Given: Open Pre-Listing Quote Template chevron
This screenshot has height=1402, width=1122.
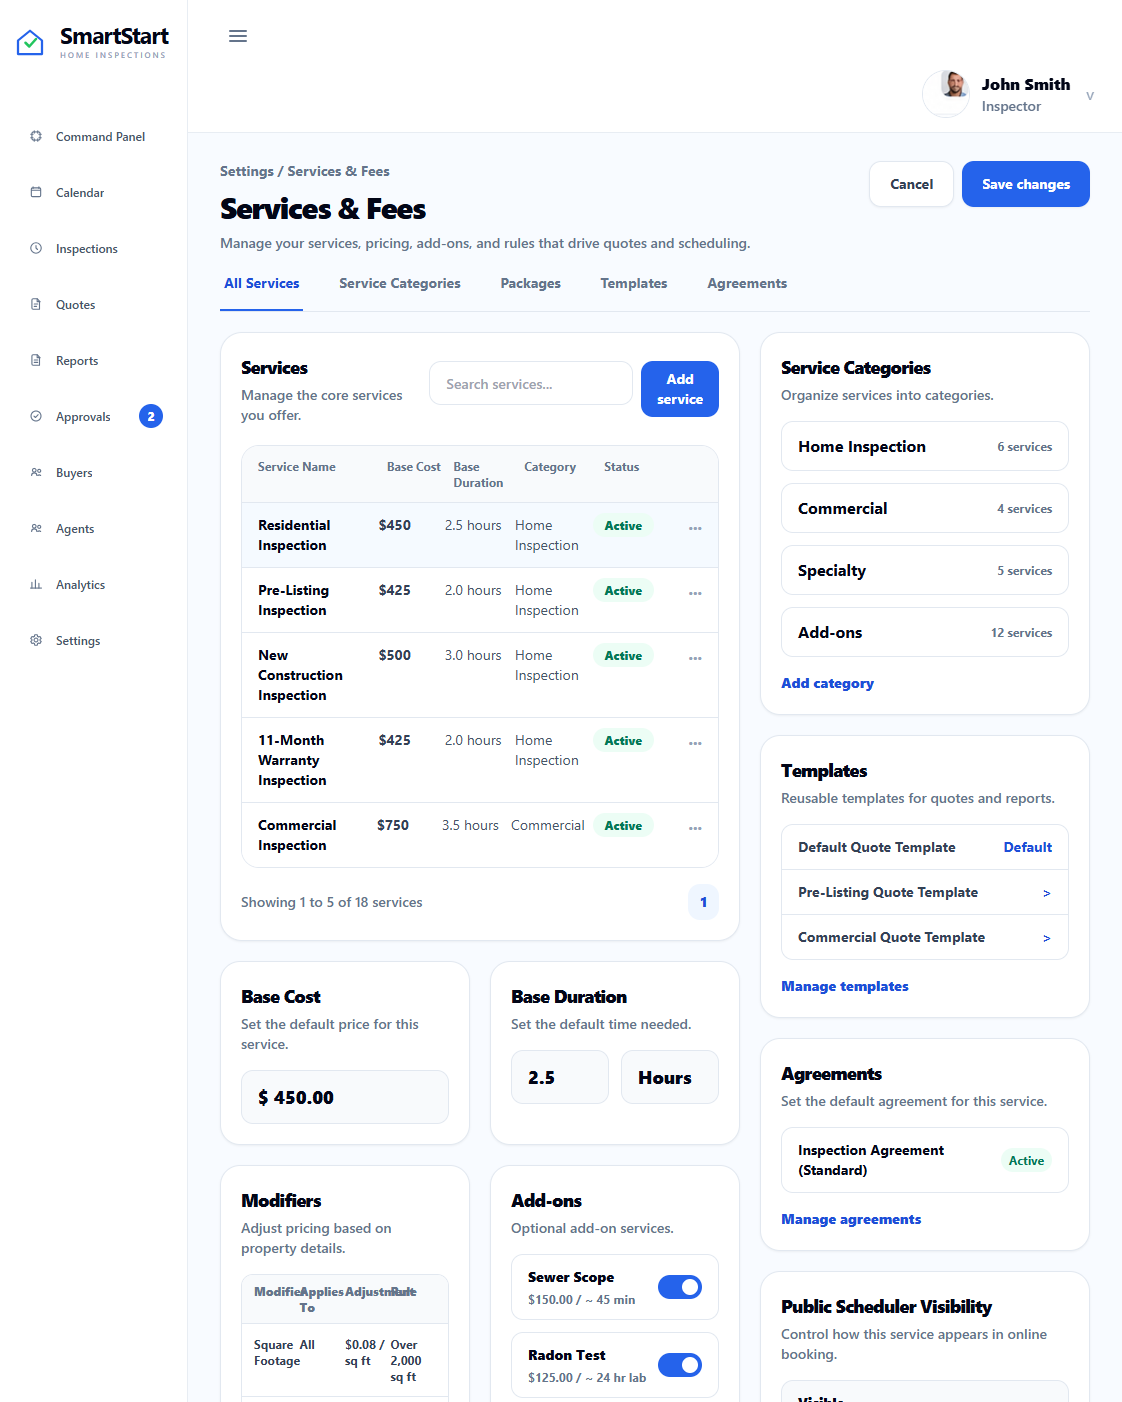Looking at the screenshot, I should tap(1047, 893).
